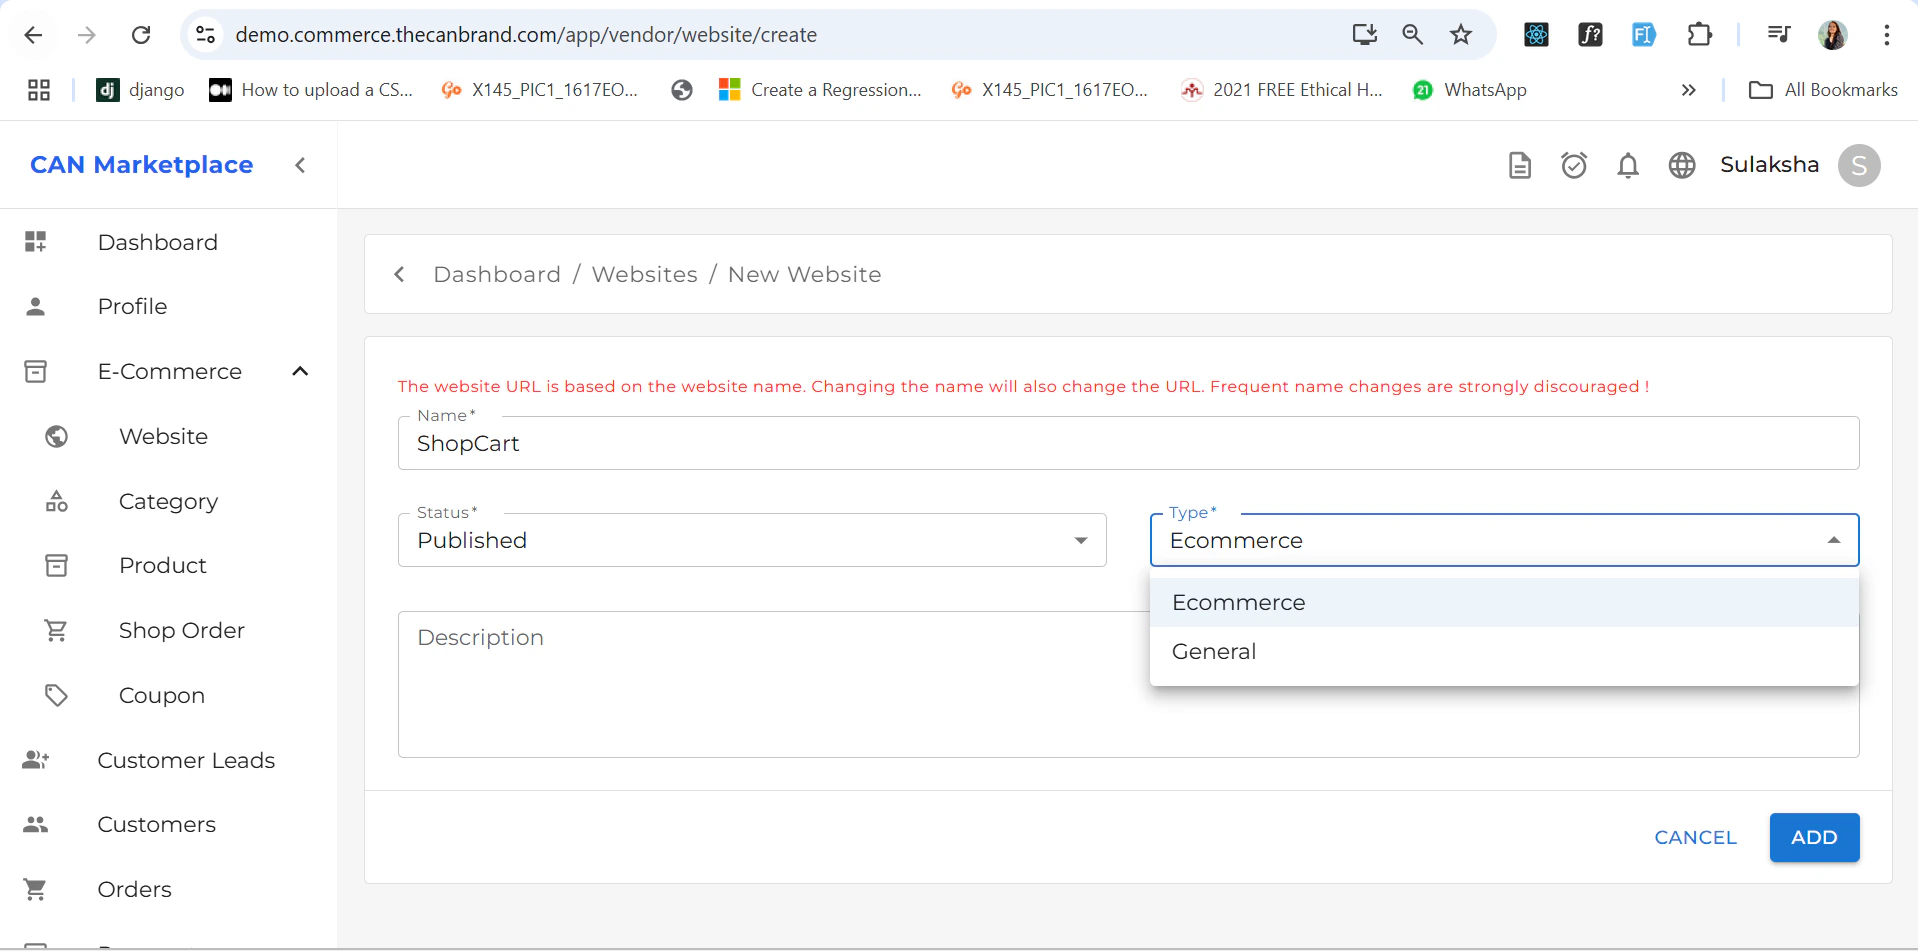Image resolution: width=1918 pixels, height=951 pixels.
Task: Click the New Website breadcrumb text
Action: click(x=805, y=274)
